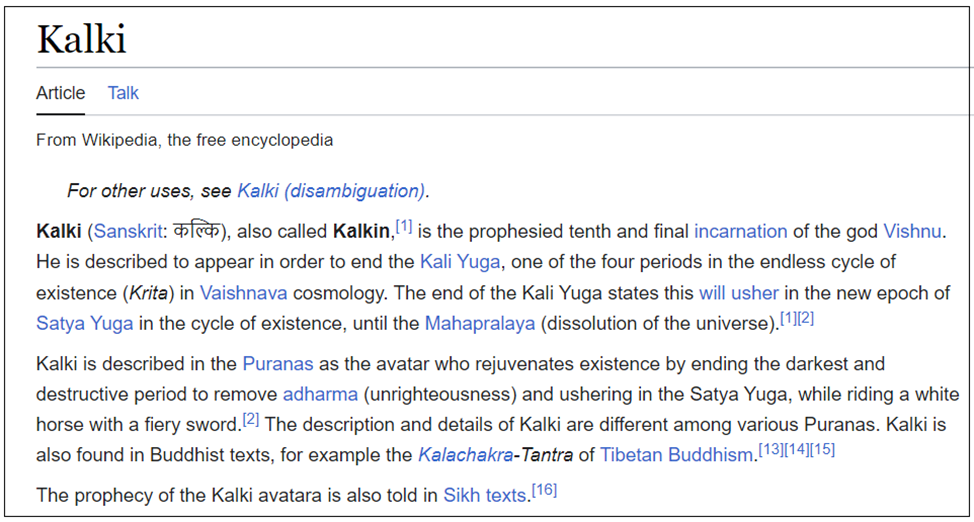Click the 'will usher' link
This screenshot has height=522, width=974.
[x=739, y=293]
